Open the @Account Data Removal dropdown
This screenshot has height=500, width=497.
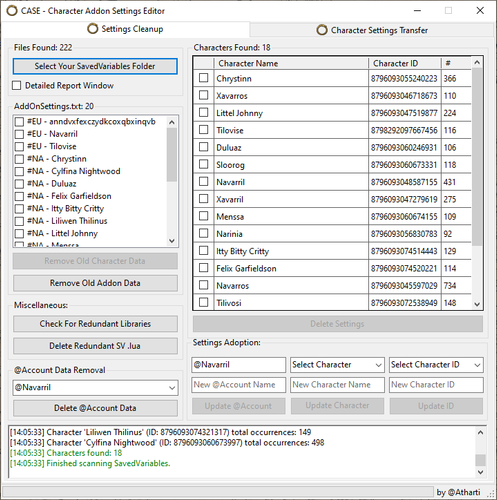(95, 388)
